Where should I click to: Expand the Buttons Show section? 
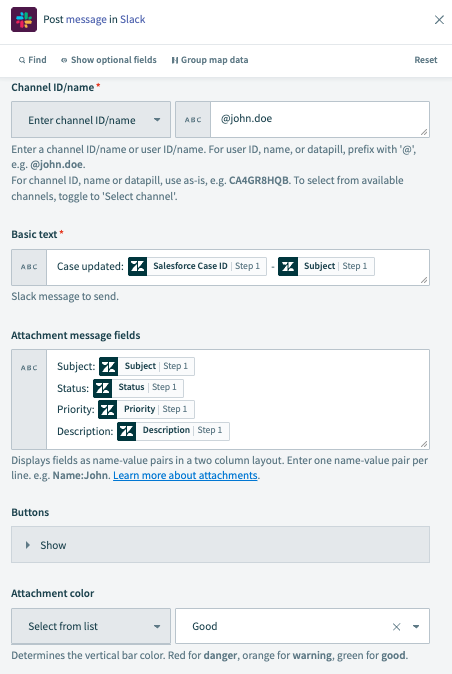click(x=220, y=545)
